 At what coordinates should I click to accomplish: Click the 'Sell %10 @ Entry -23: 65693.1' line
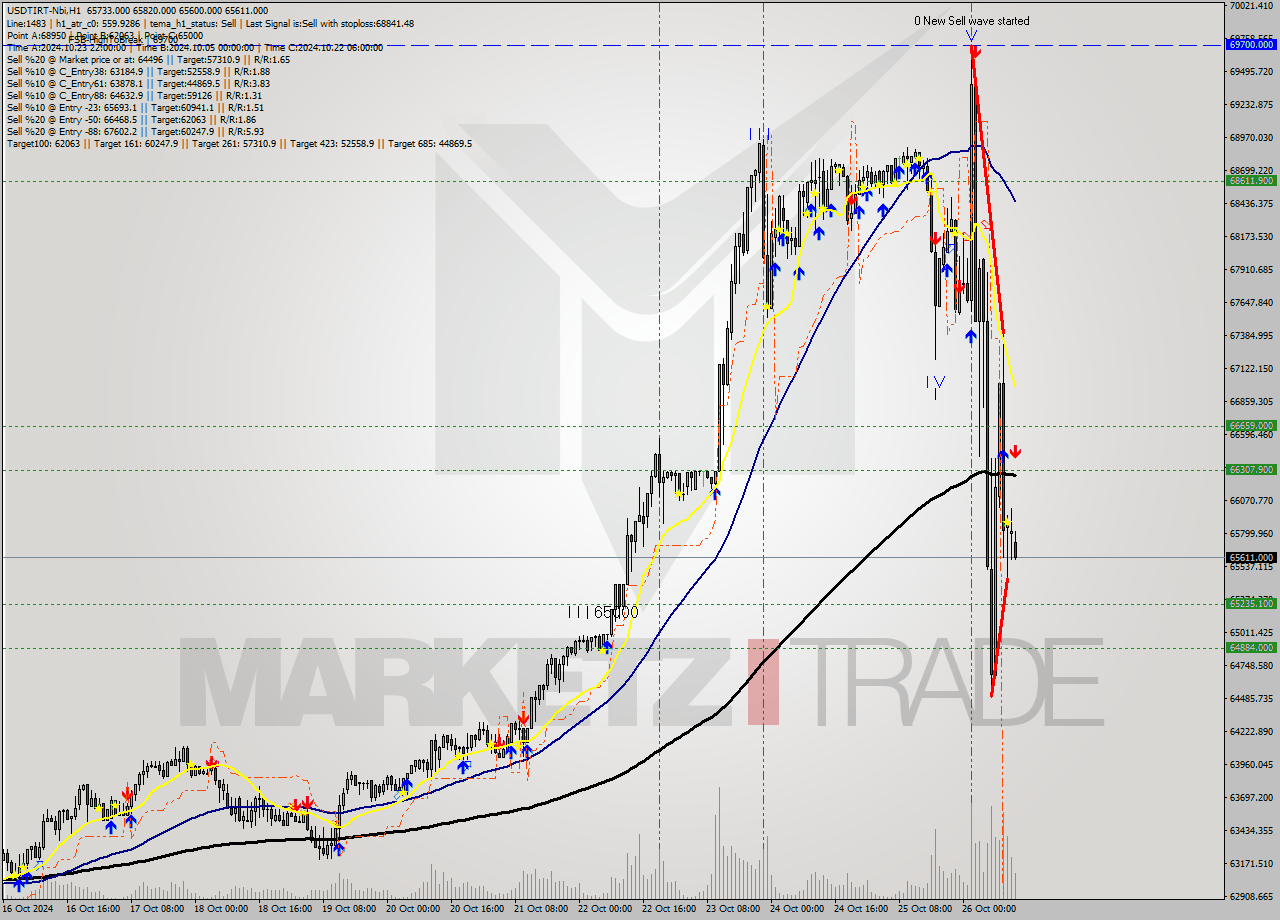pos(135,107)
